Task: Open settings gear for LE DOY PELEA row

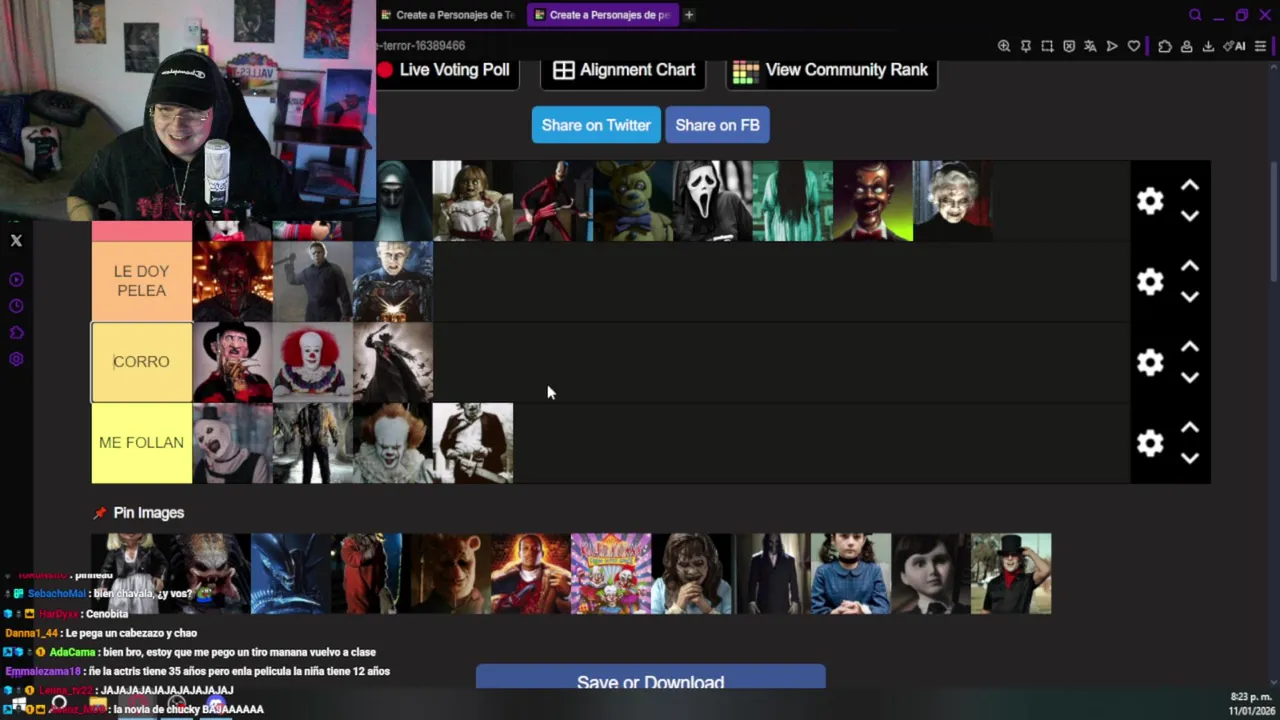Action: point(1150,282)
